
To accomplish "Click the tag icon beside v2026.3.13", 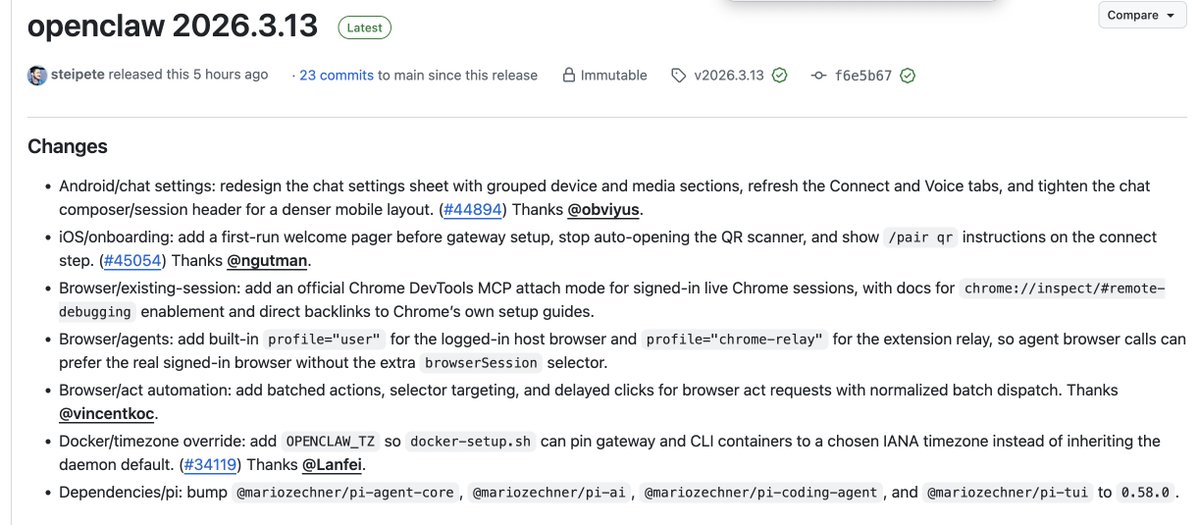I will pyautogui.click(x=679, y=75).
